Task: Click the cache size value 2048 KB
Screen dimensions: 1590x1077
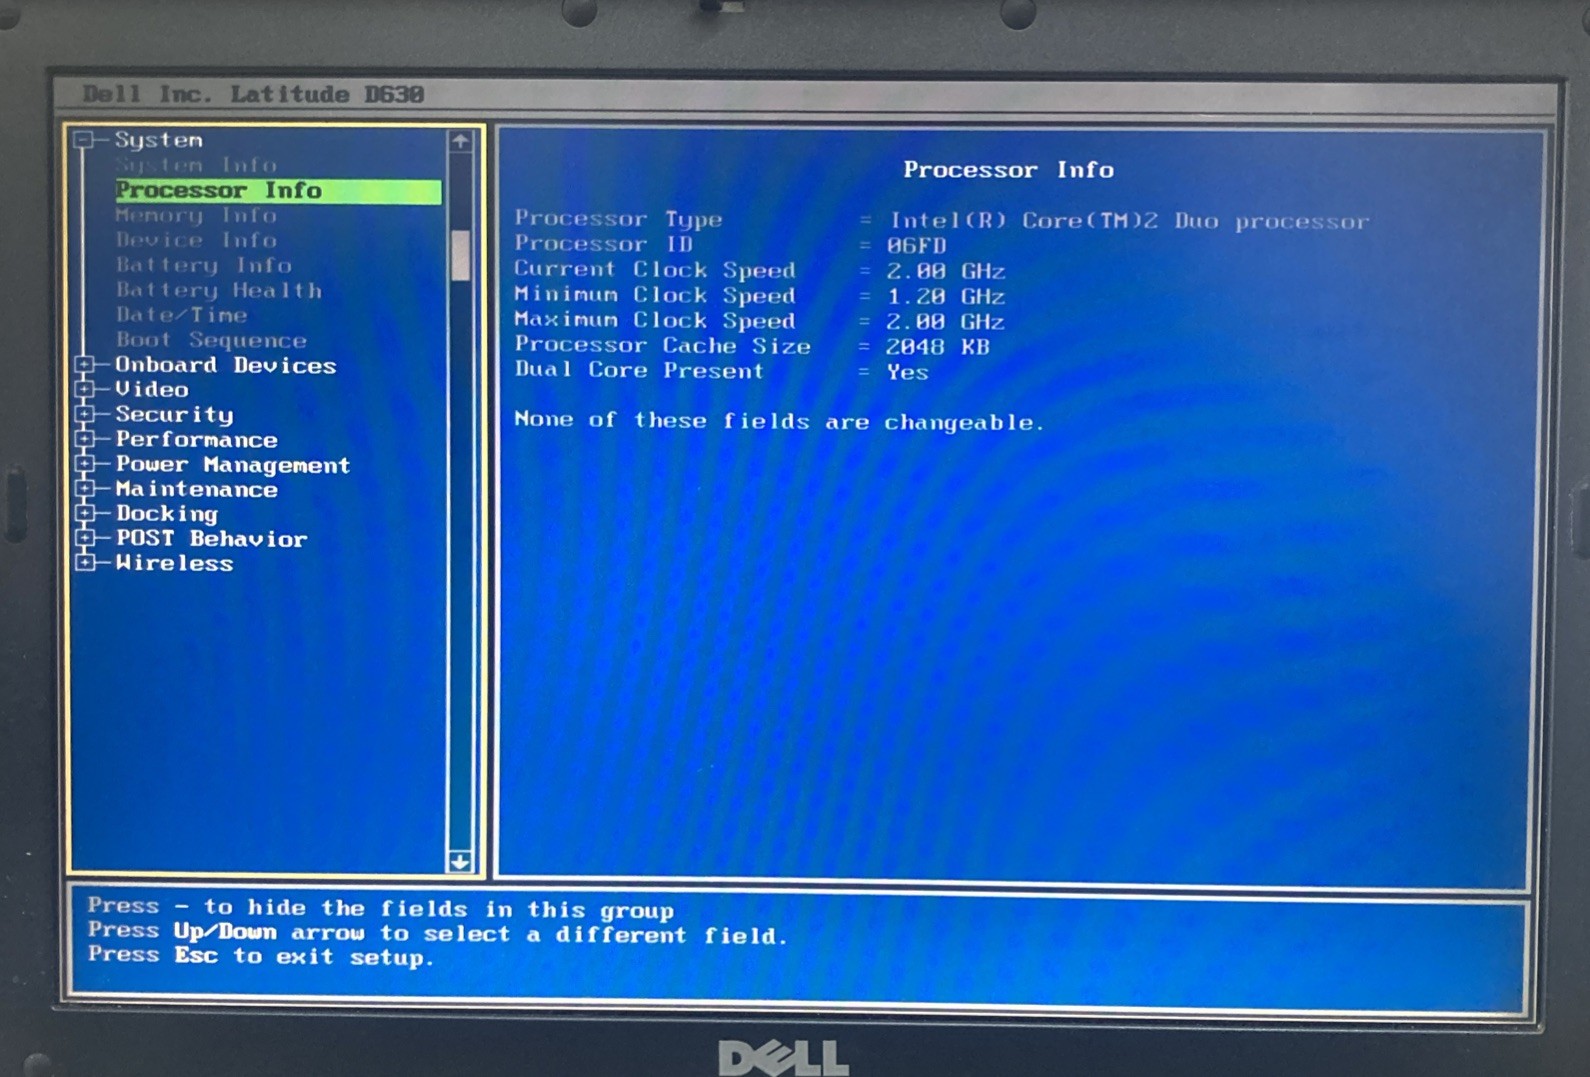Action: point(937,347)
